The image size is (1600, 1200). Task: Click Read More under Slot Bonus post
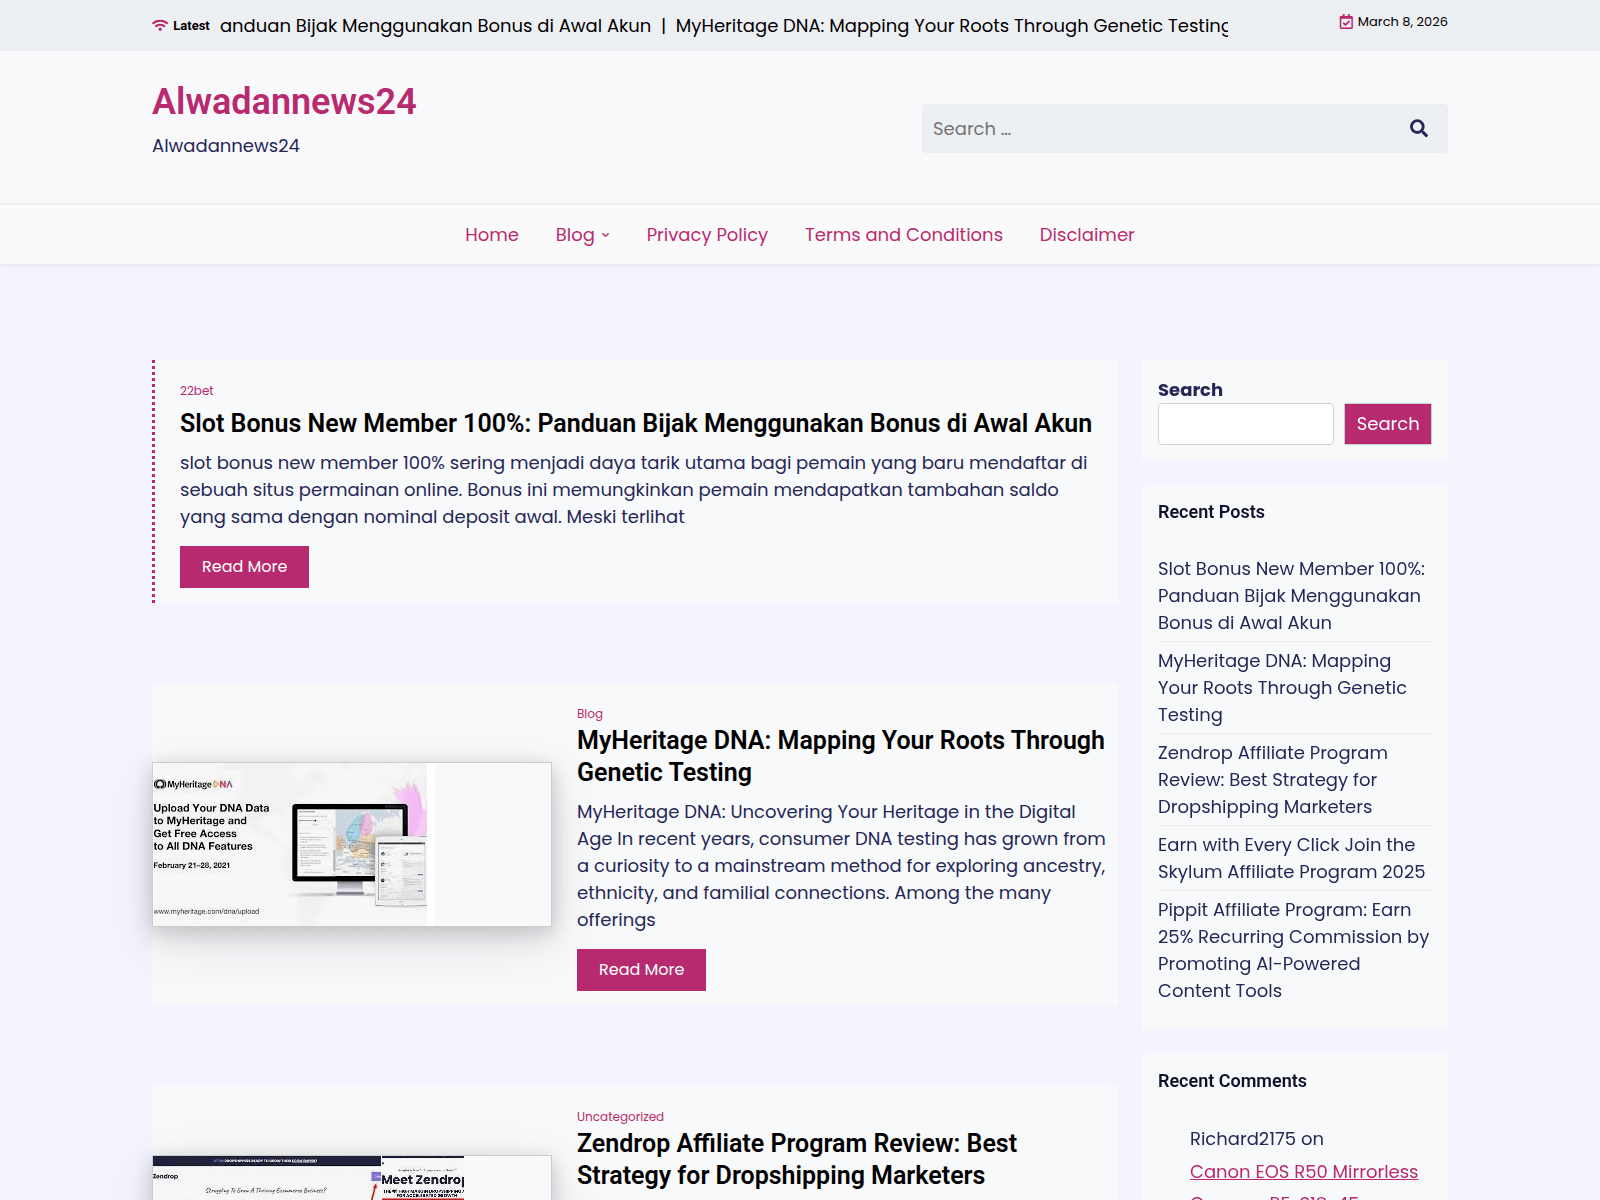tap(244, 567)
